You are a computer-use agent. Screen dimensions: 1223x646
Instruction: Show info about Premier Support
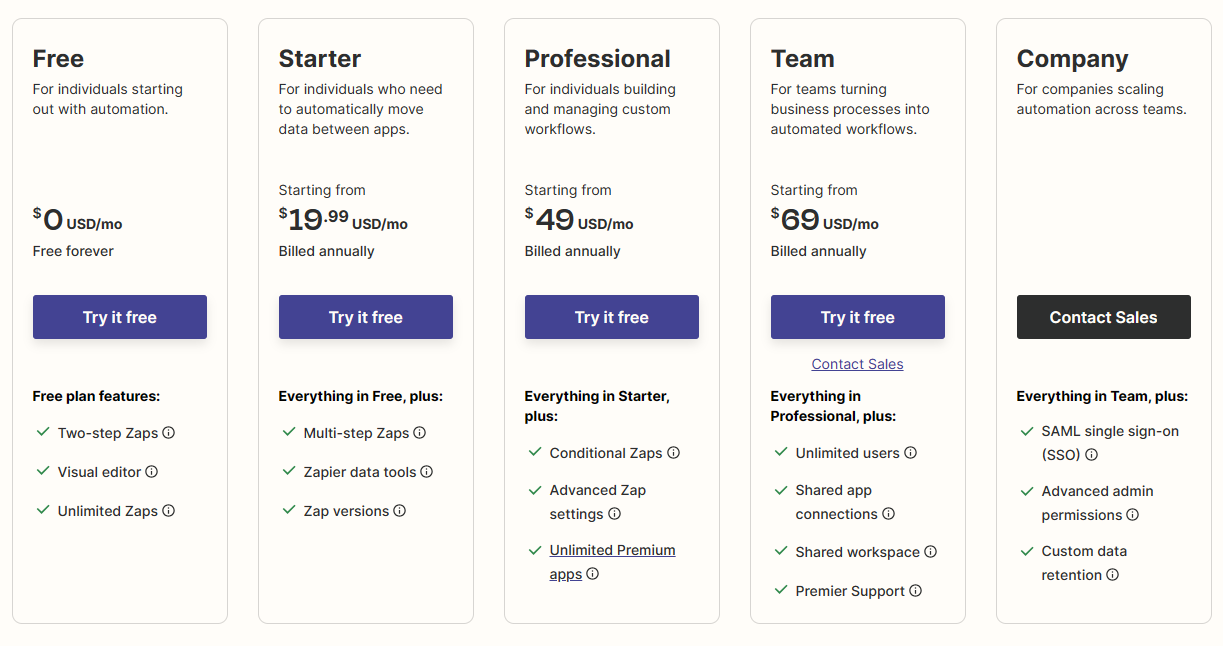[916, 591]
